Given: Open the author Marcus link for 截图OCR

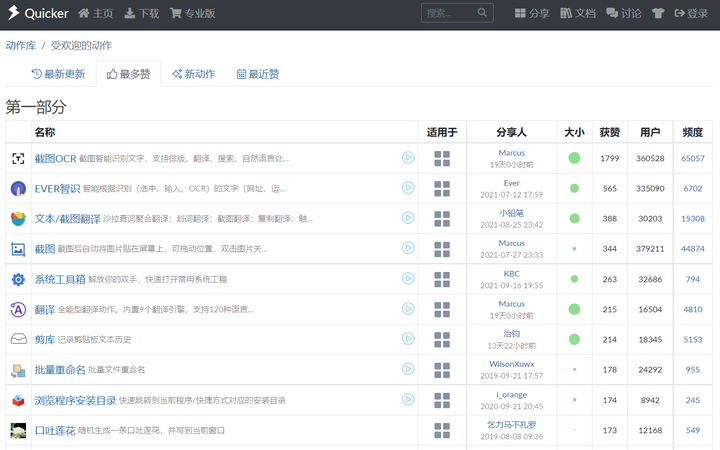Looking at the screenshot, I should coord(512,152).
